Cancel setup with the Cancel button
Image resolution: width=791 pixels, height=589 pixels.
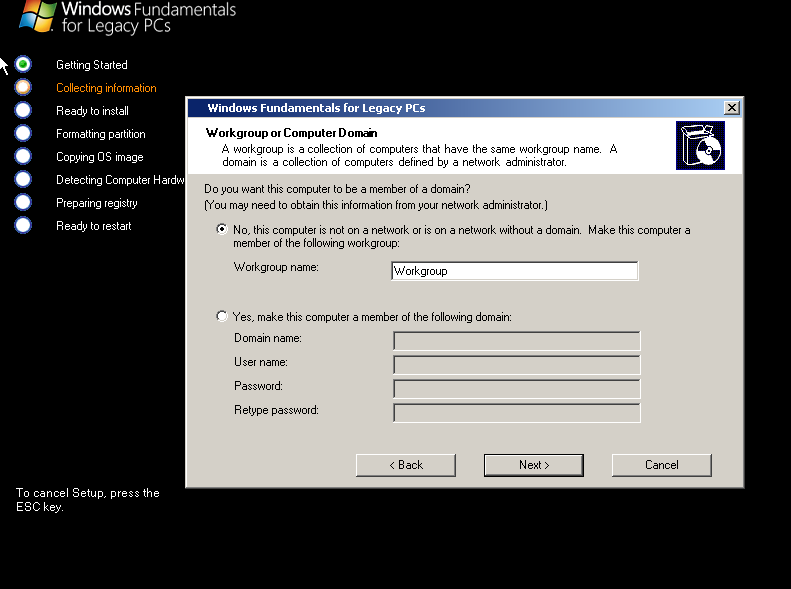pyautogui.click(x=662, y=465)
